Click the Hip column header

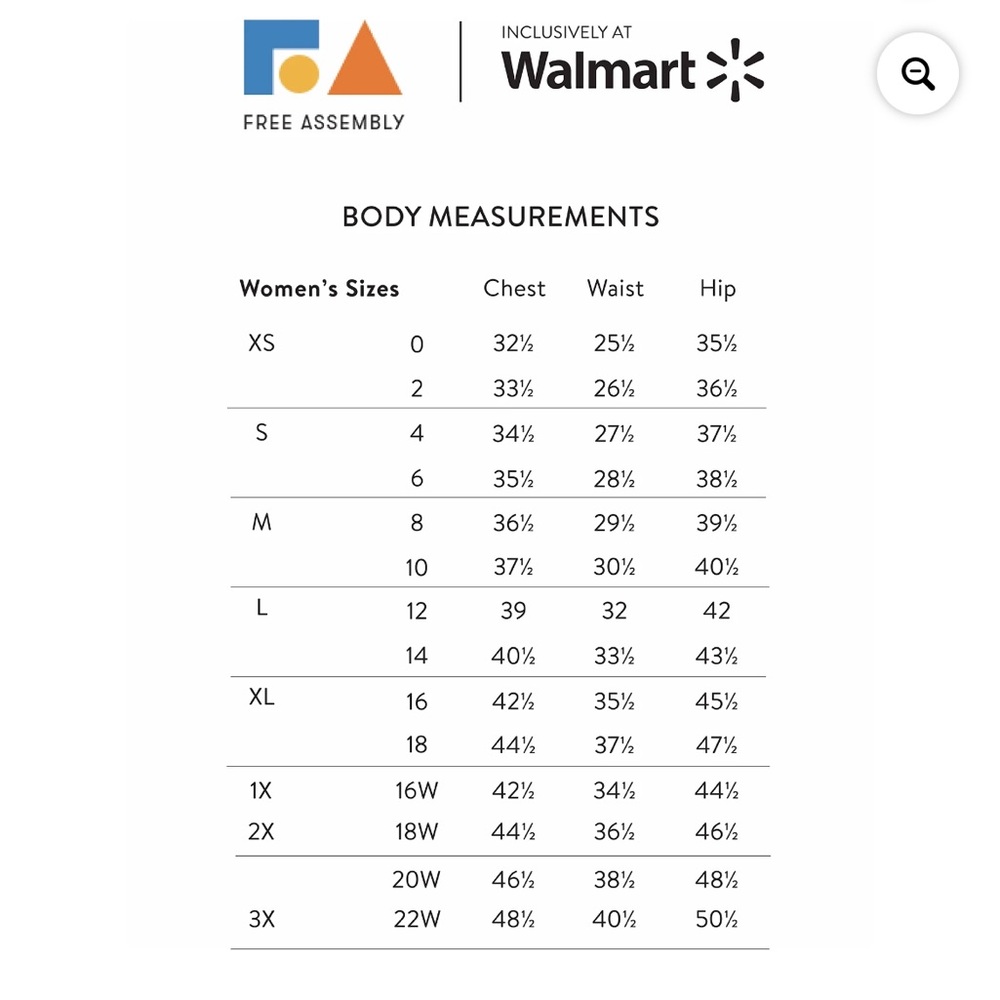point(717,289)
